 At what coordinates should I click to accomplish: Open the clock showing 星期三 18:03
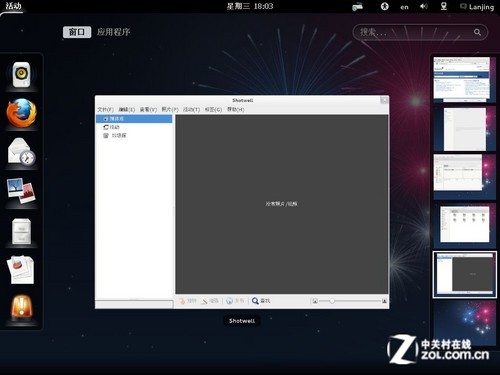(250, 6)
